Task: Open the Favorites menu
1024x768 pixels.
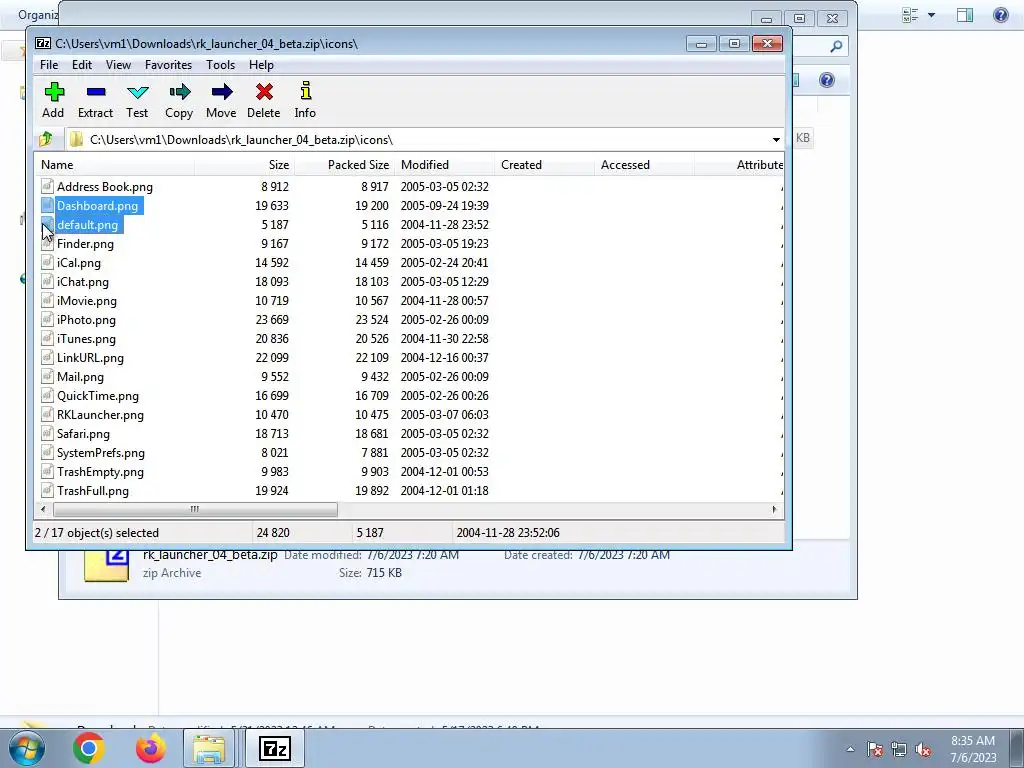Action: 168,65
